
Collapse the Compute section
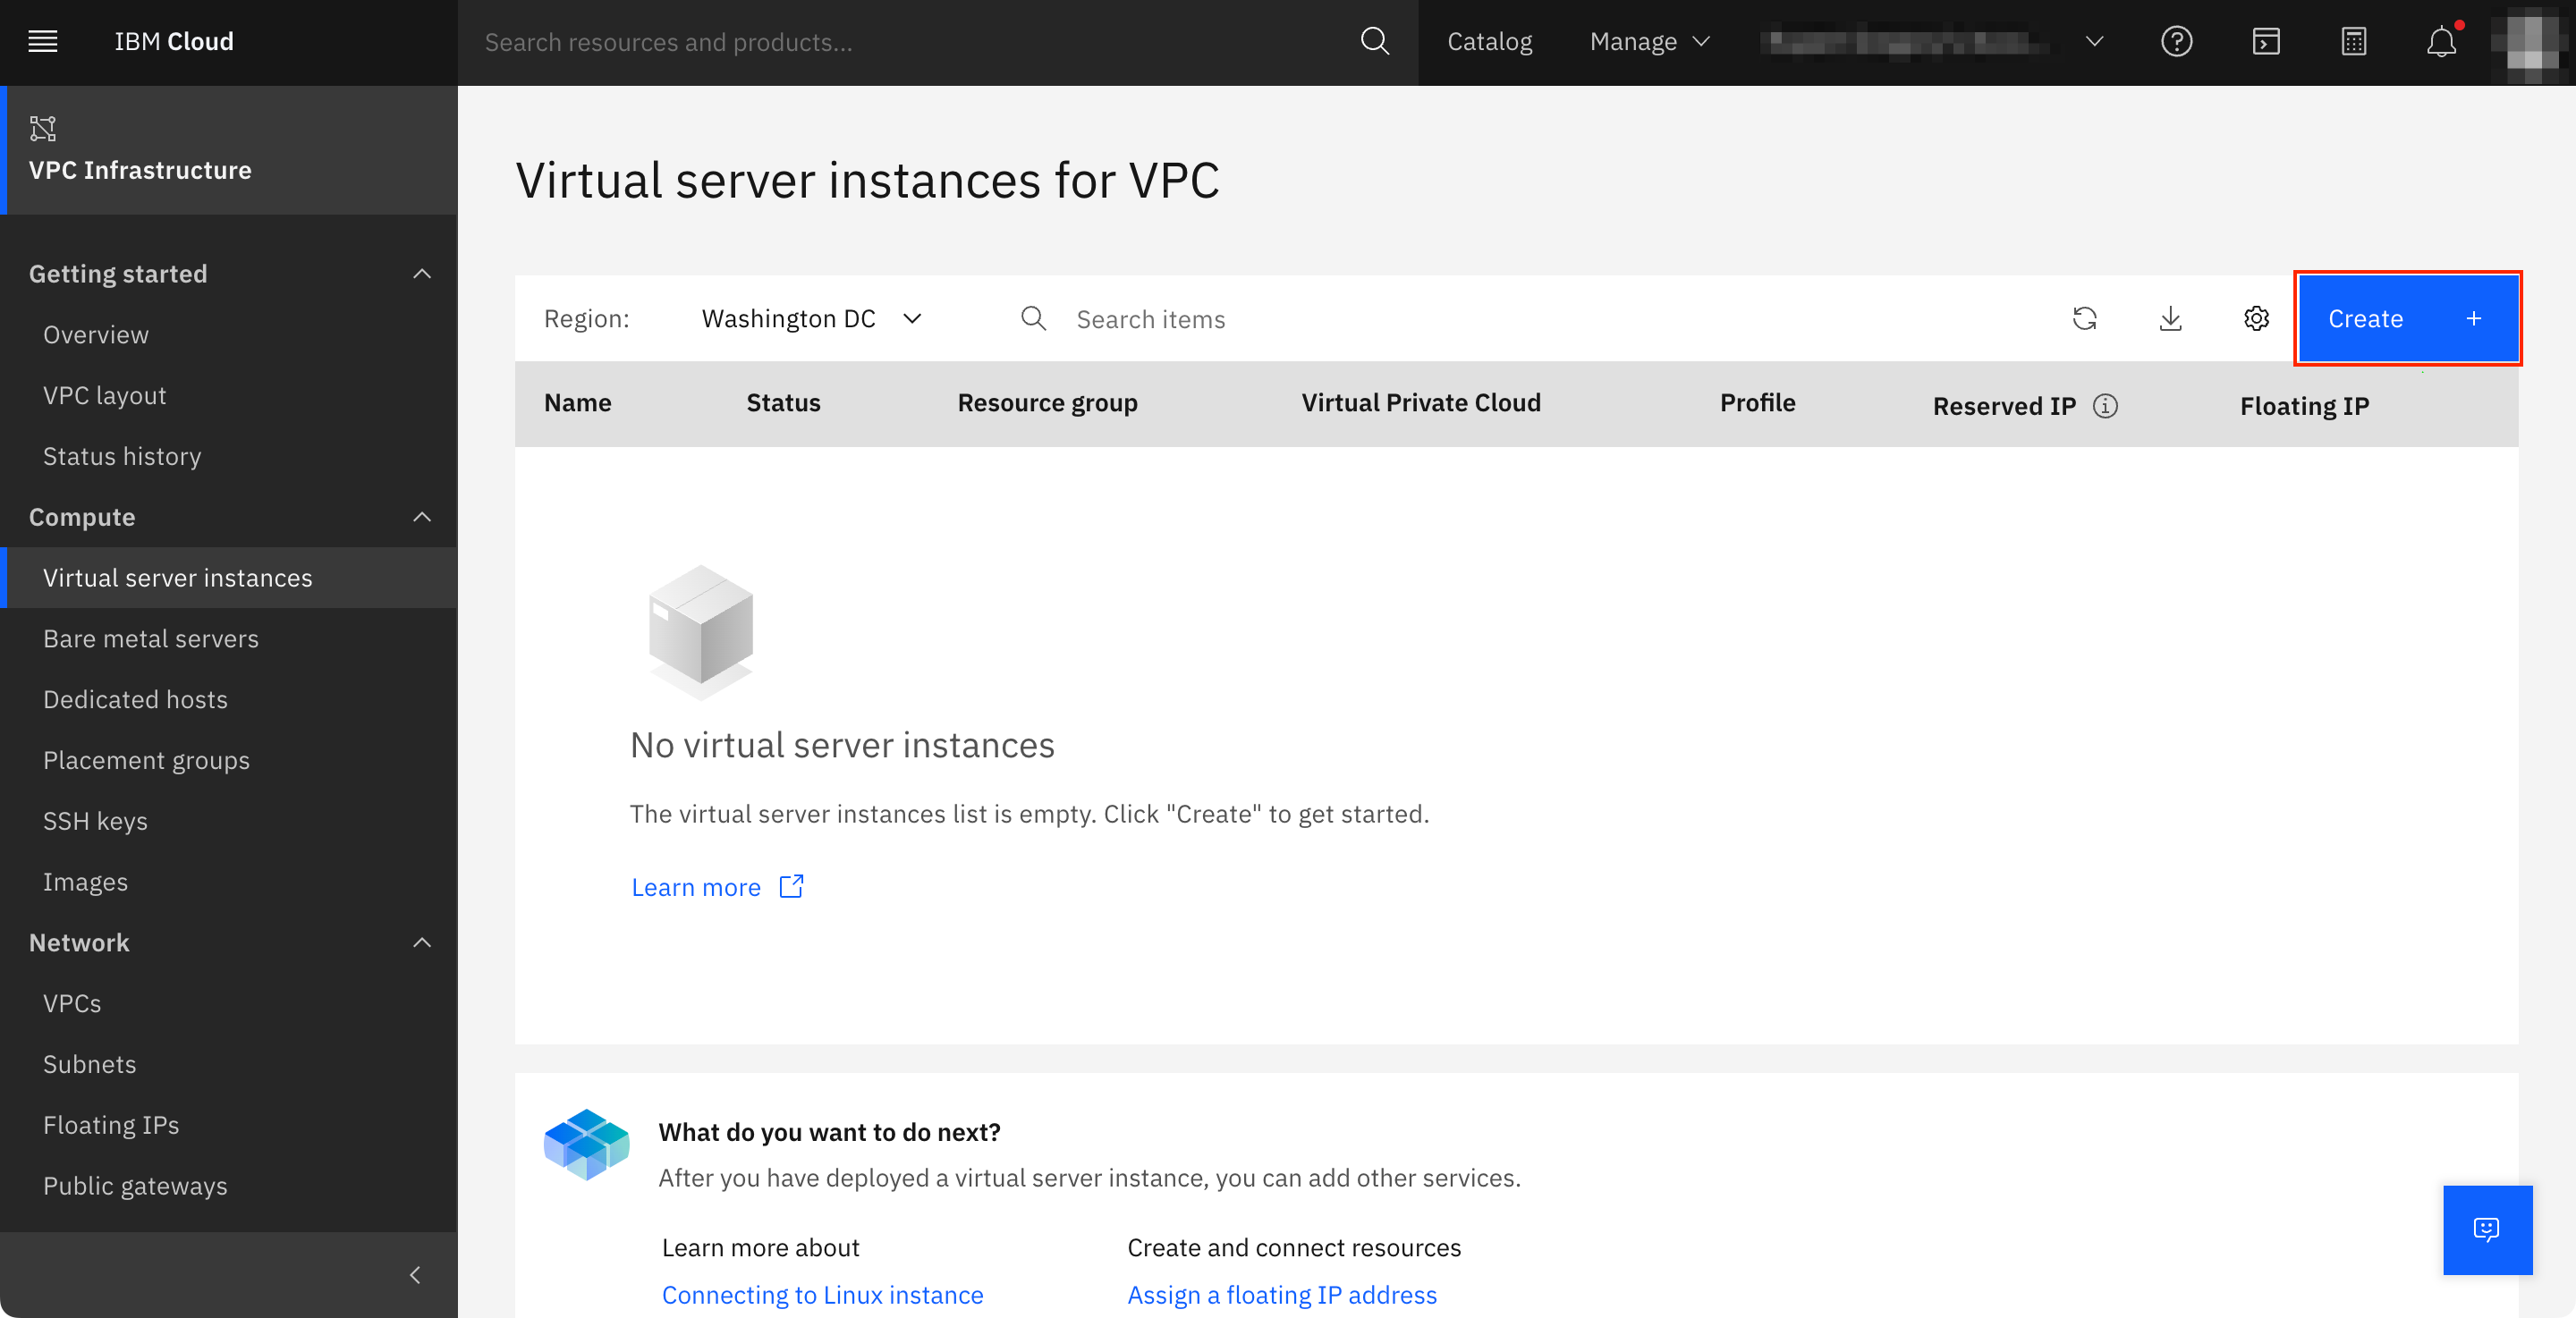point(422,517)
